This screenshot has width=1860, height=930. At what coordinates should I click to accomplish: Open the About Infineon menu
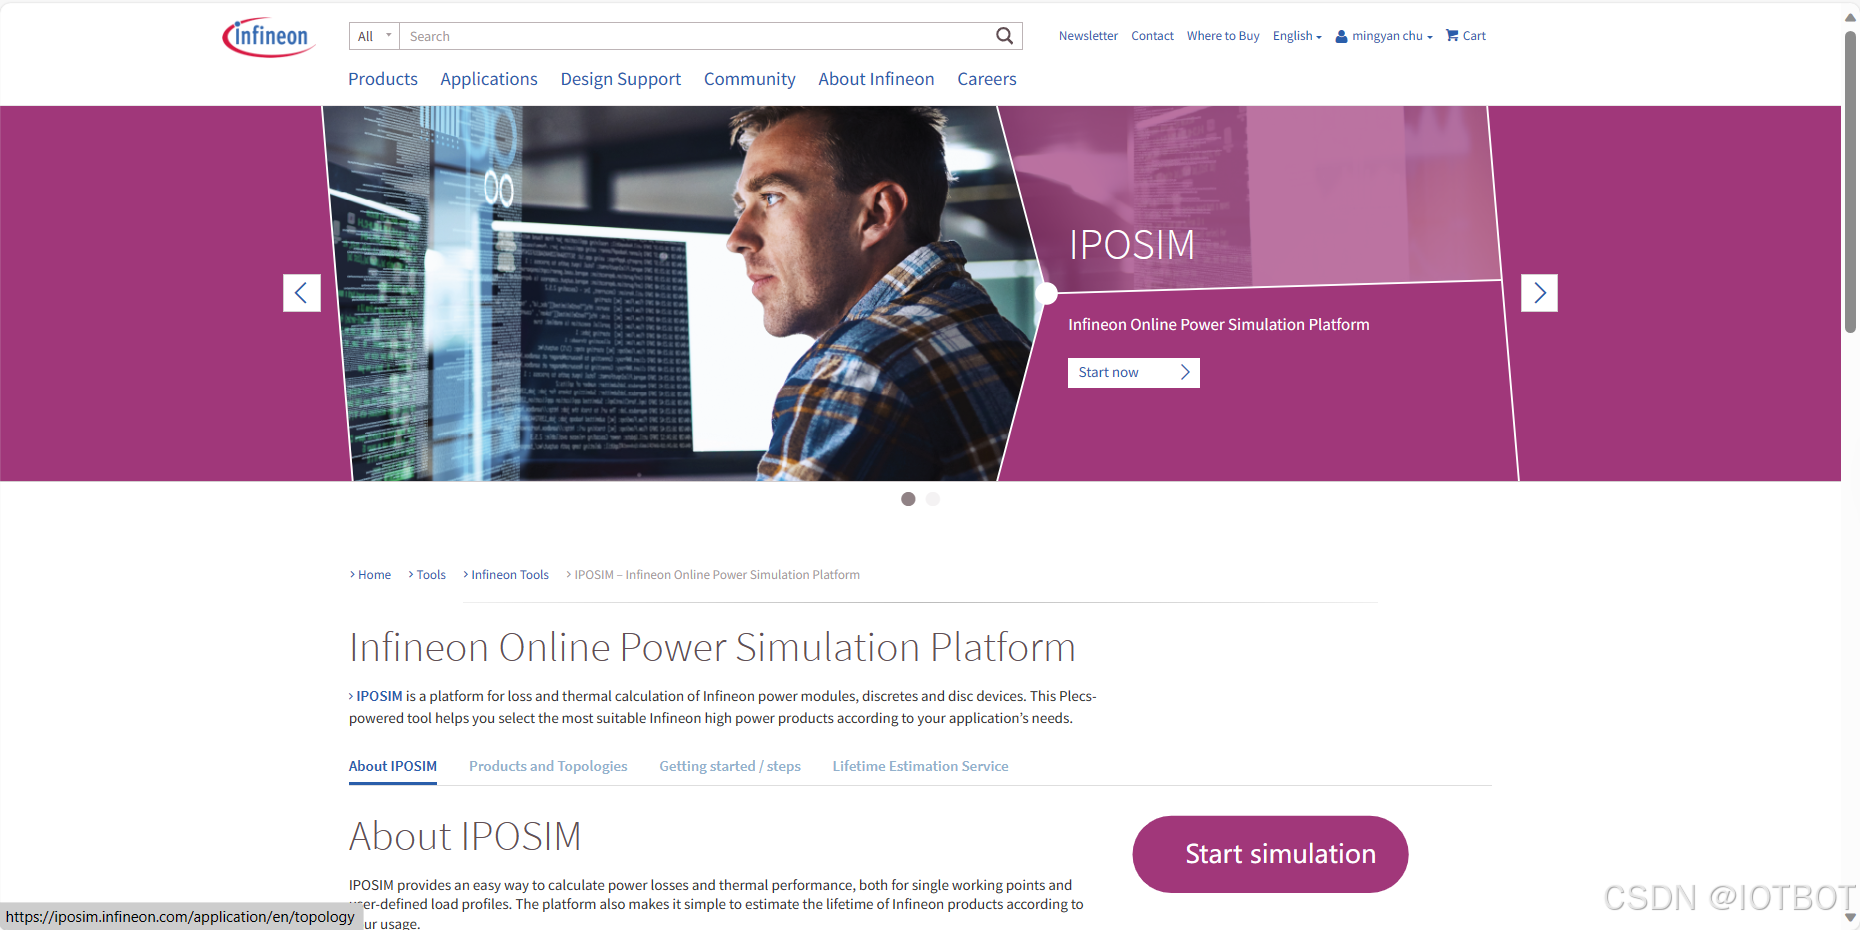tap(876, 79)
